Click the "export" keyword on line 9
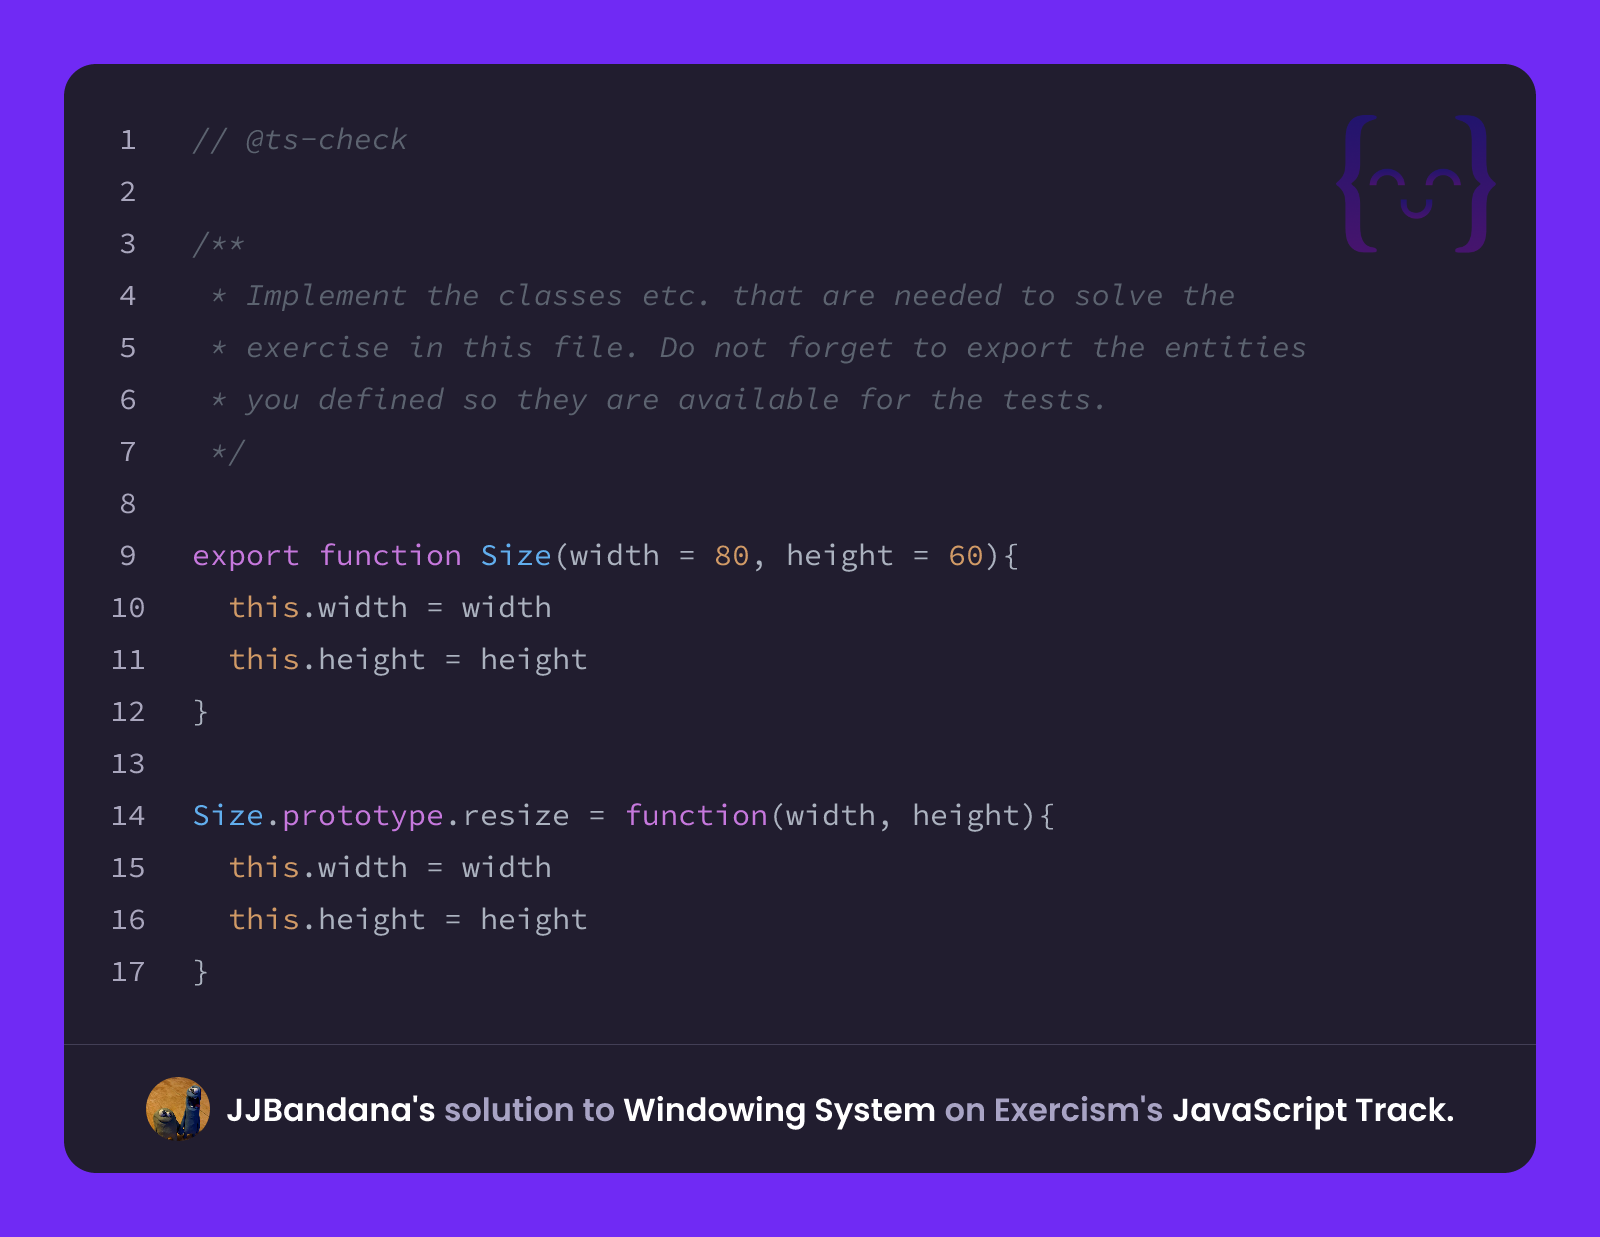This screenshot has width=1600, height=1237. coord(246,556)
